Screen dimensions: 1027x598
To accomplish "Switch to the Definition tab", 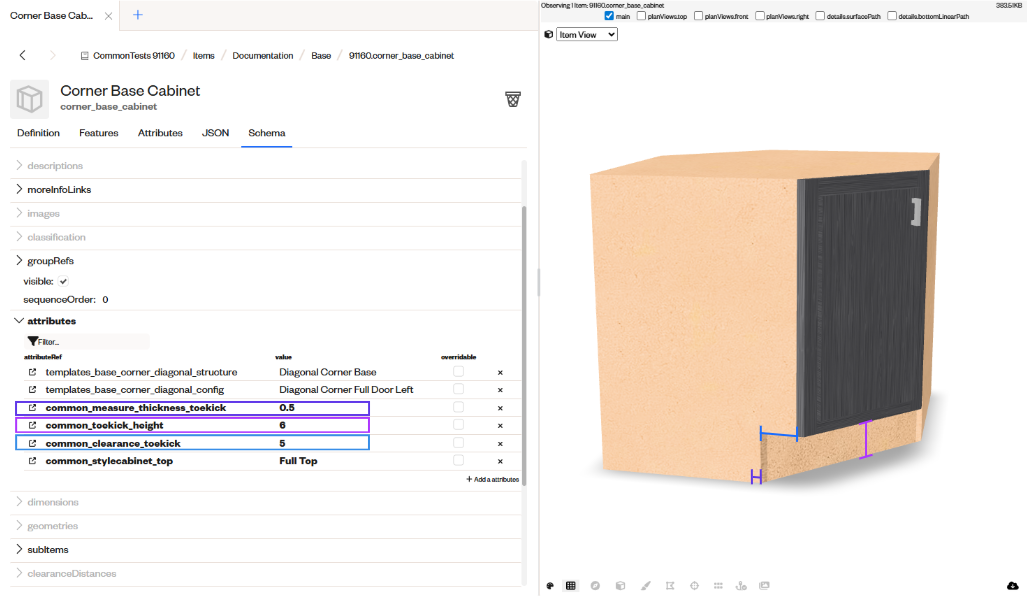I will tap(39, 133).
